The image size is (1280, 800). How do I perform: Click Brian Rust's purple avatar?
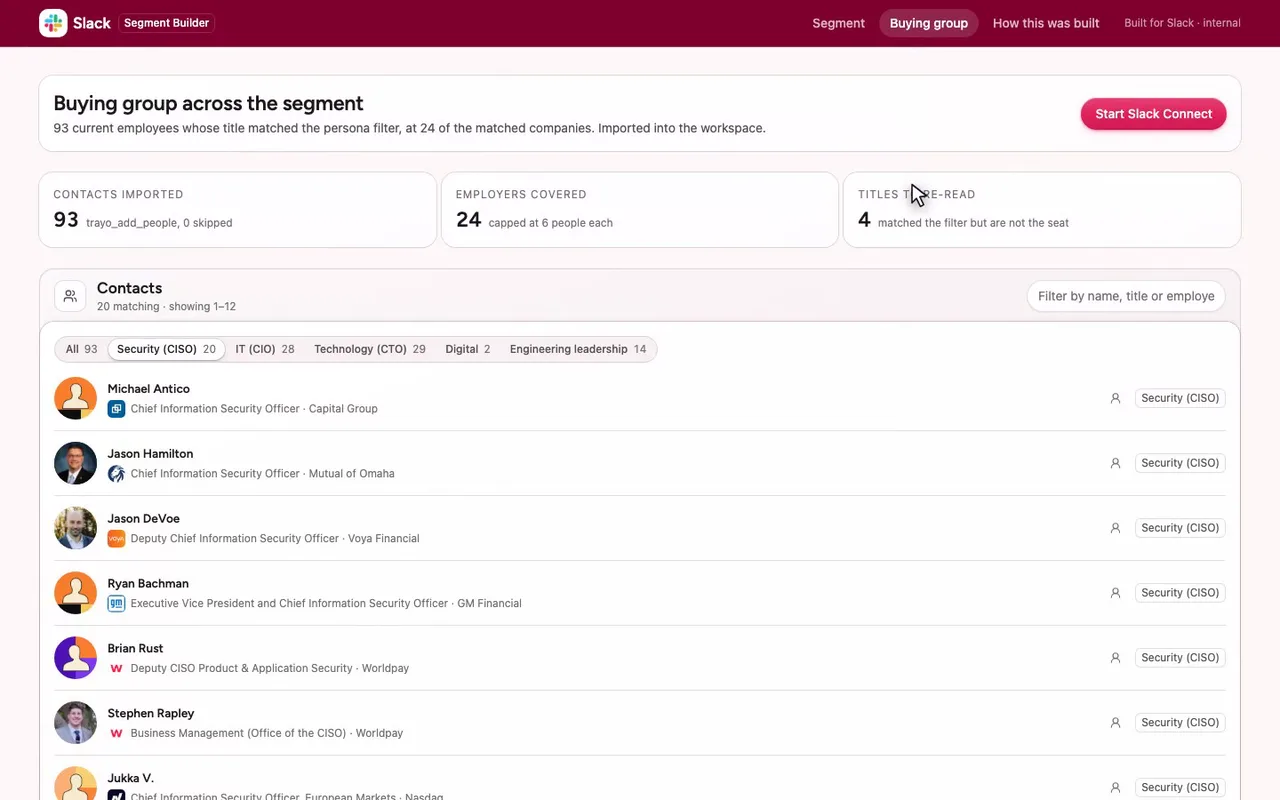pyautogui.click(x=75, y=658)
